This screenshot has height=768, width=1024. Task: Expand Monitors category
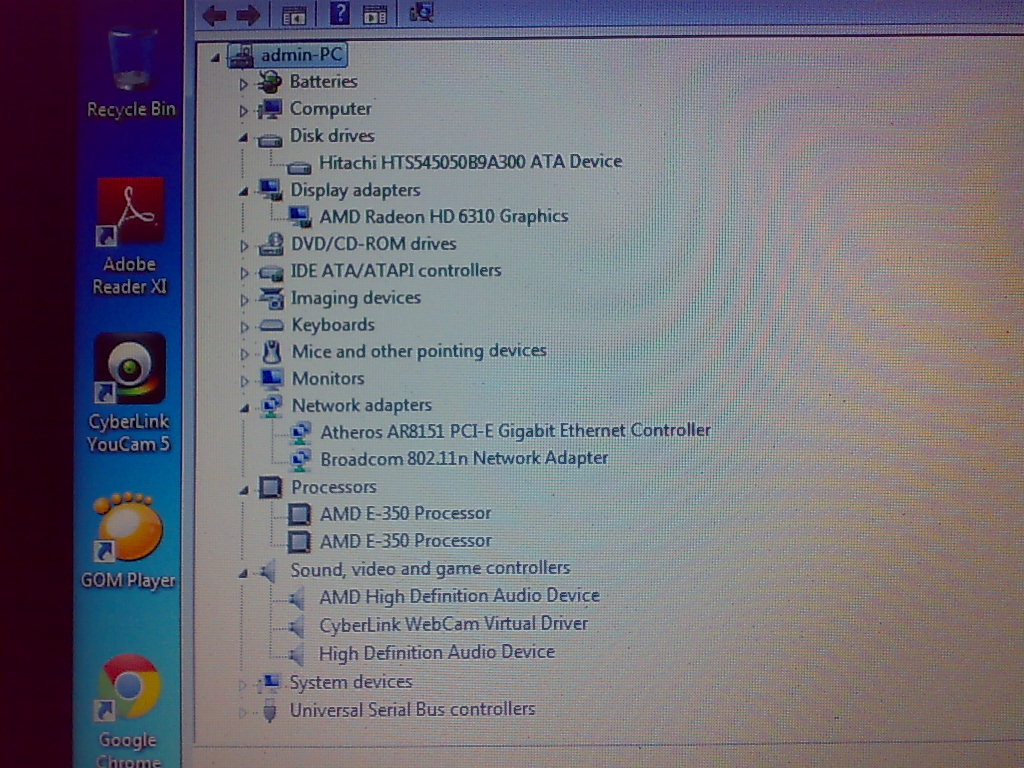[243, 381]
